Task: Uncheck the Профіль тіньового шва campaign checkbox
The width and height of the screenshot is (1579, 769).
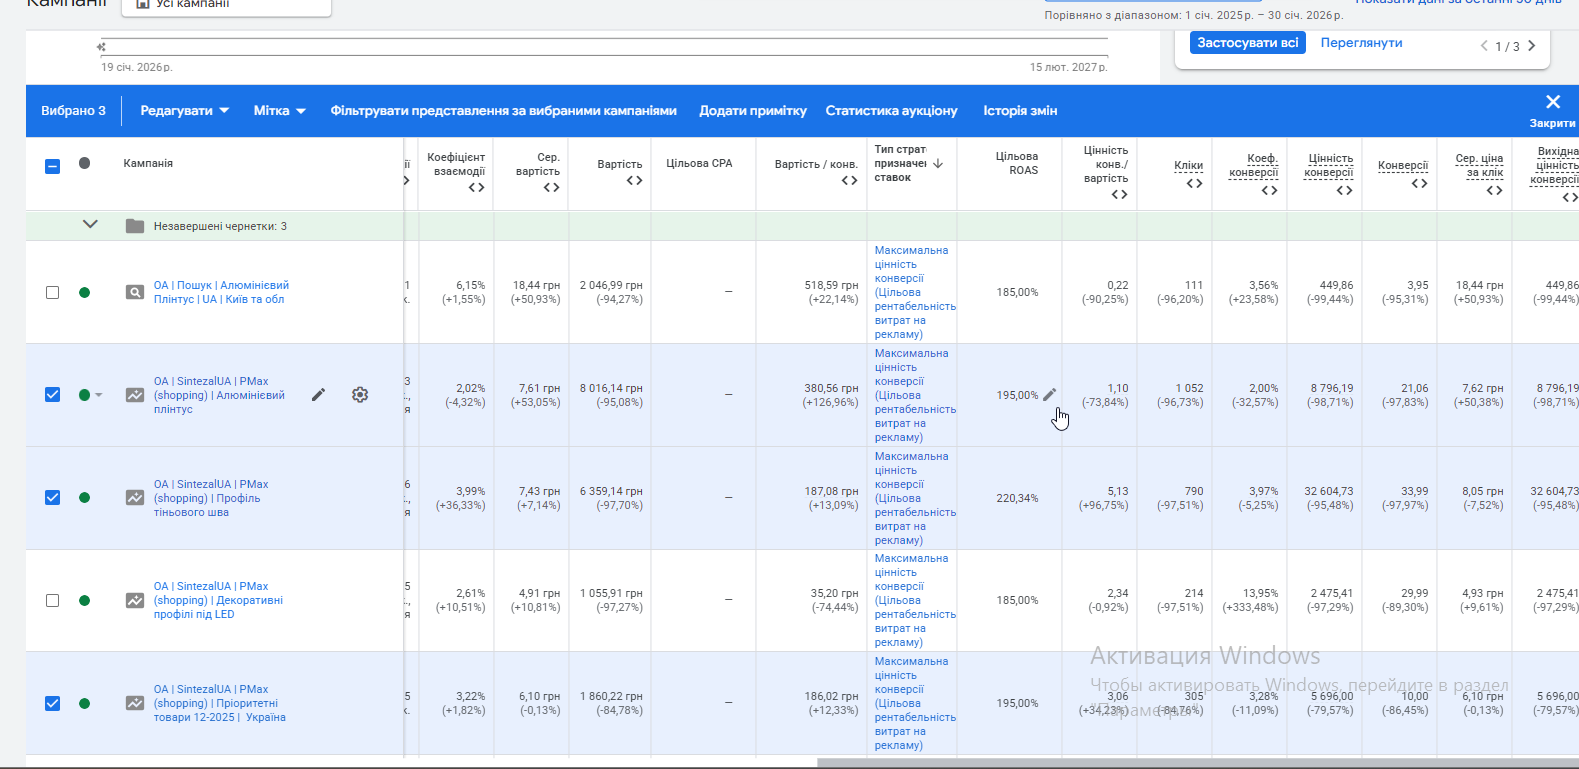Action: pyautogui.click(x=53, y=498)
